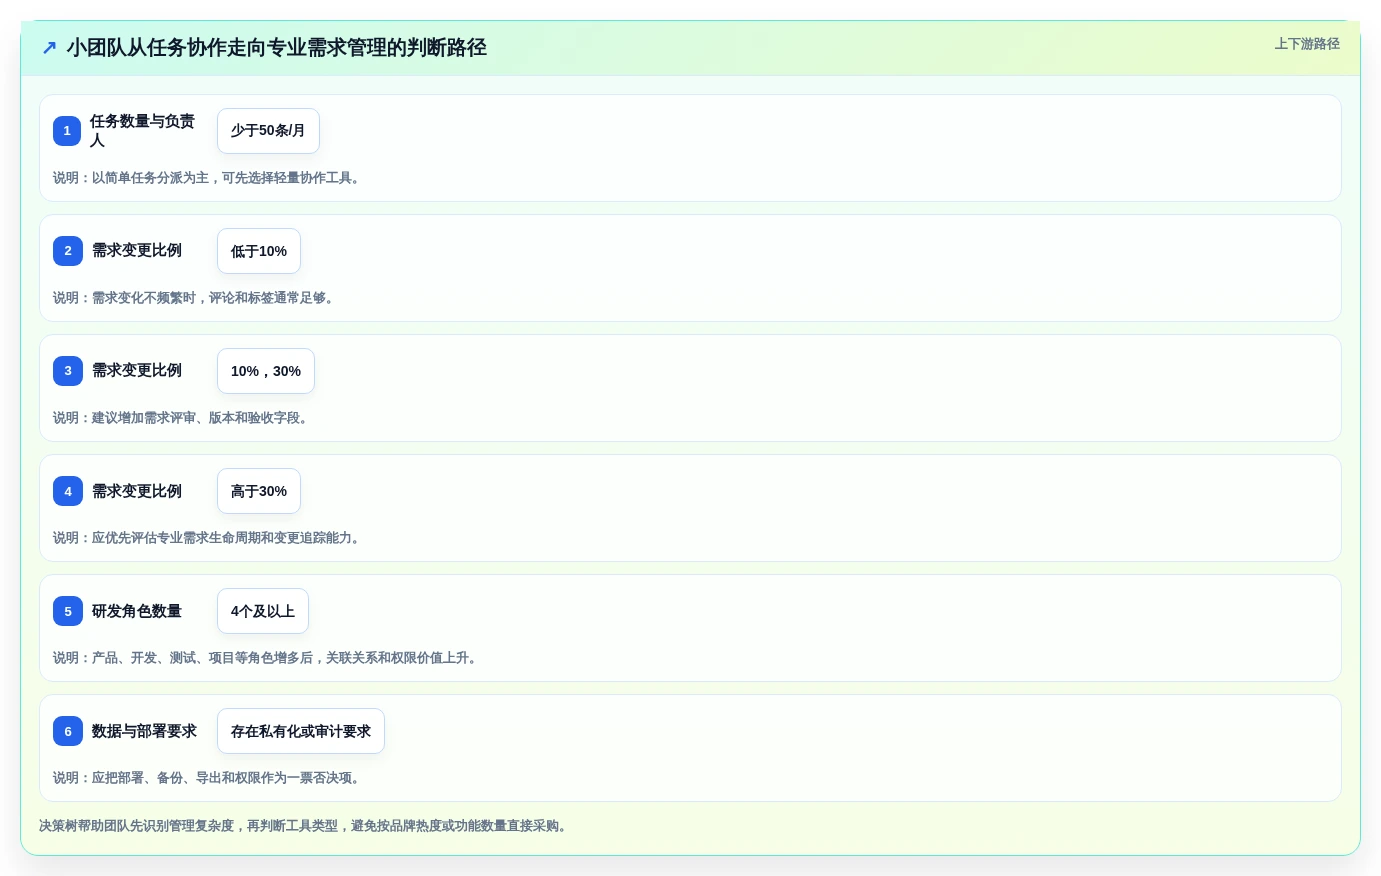The image size is (1381, 876).
Task: Click 需求变更比例 heading in step 3
Action: 137,371
